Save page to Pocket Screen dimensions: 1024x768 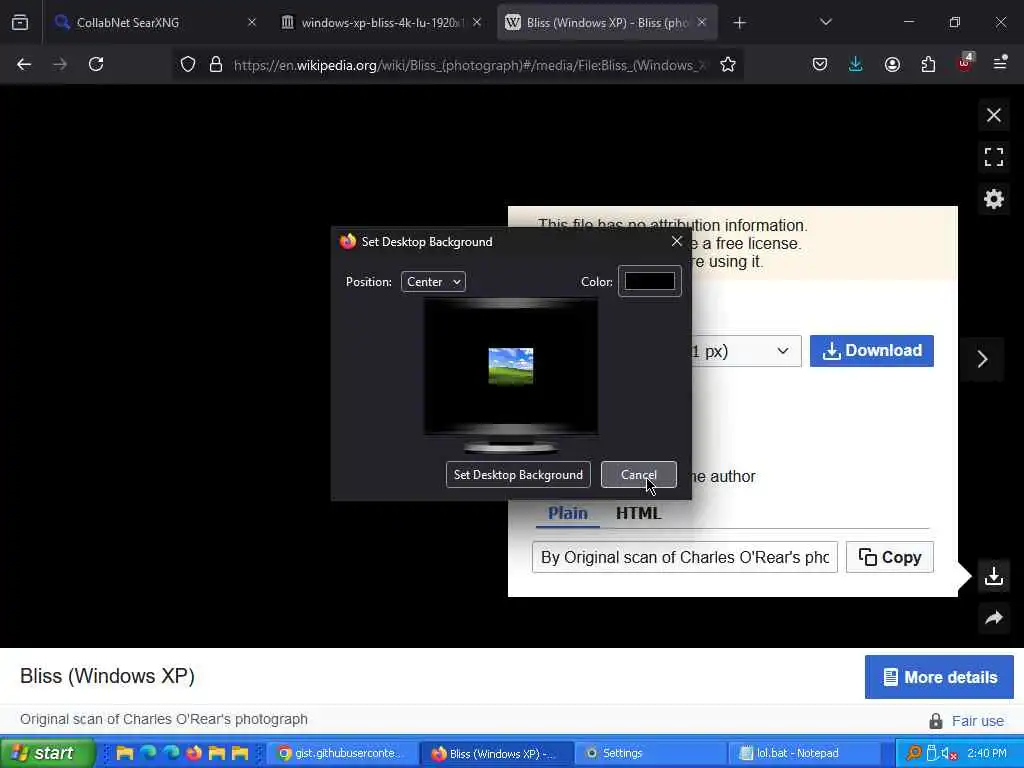point(820,64)
